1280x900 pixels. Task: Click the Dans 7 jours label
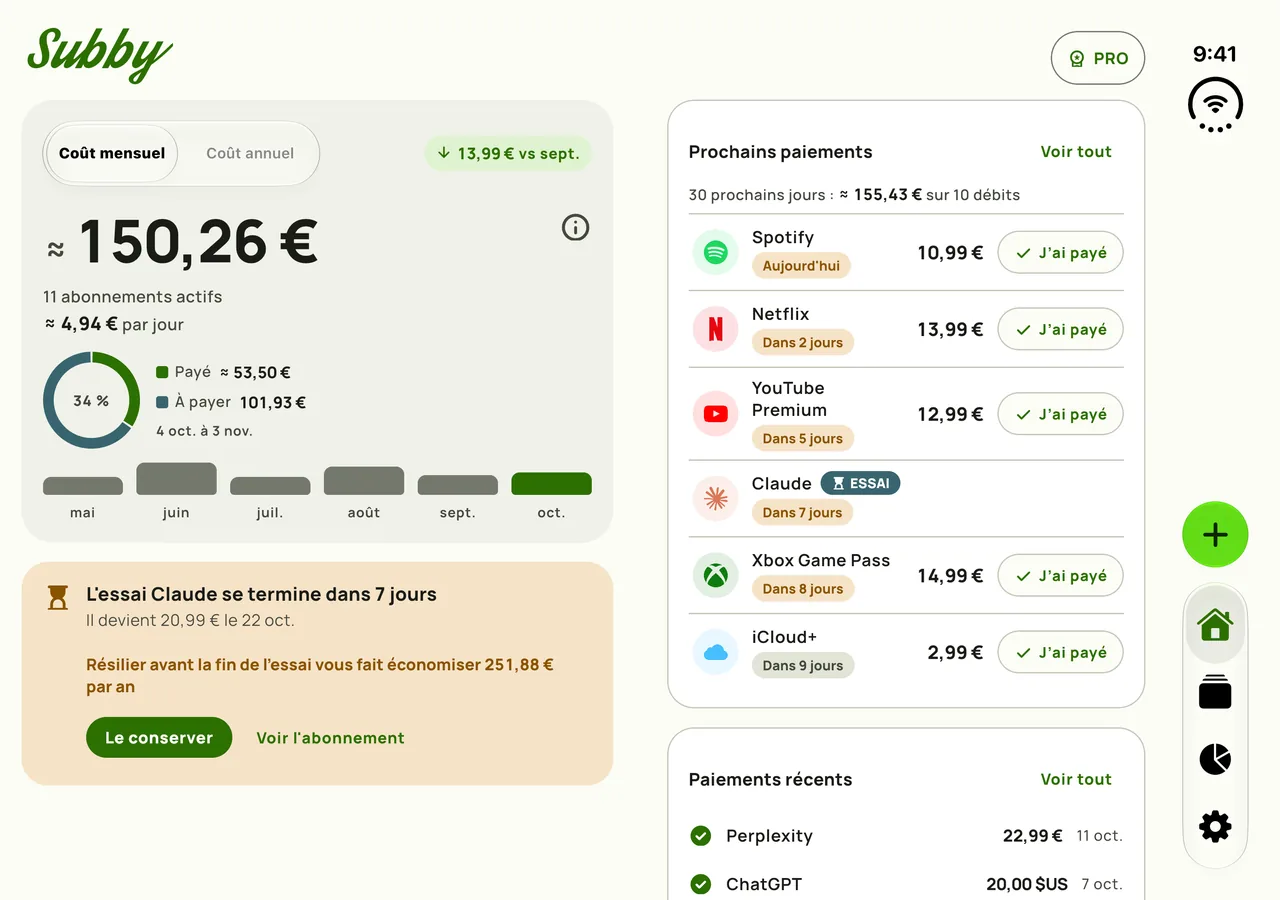[x=802, y=513]
